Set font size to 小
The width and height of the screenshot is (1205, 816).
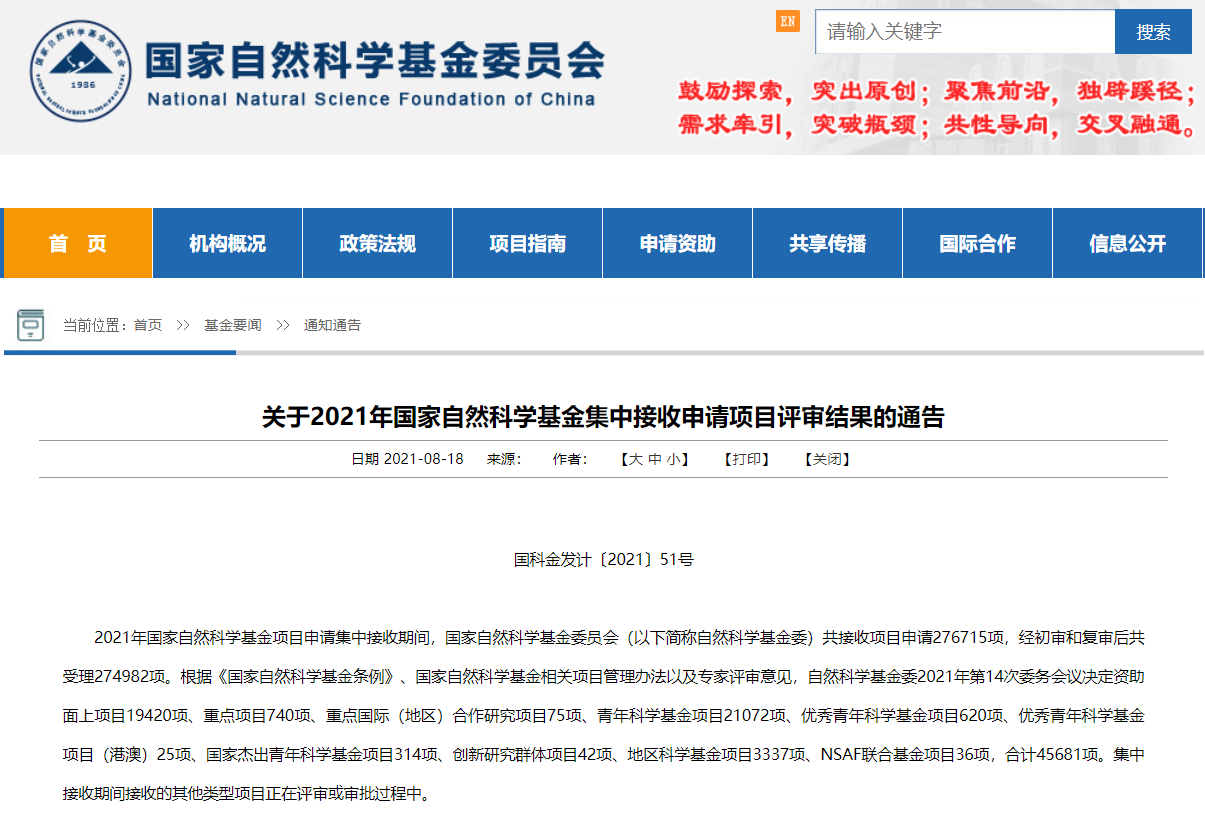tap(673, 460)
